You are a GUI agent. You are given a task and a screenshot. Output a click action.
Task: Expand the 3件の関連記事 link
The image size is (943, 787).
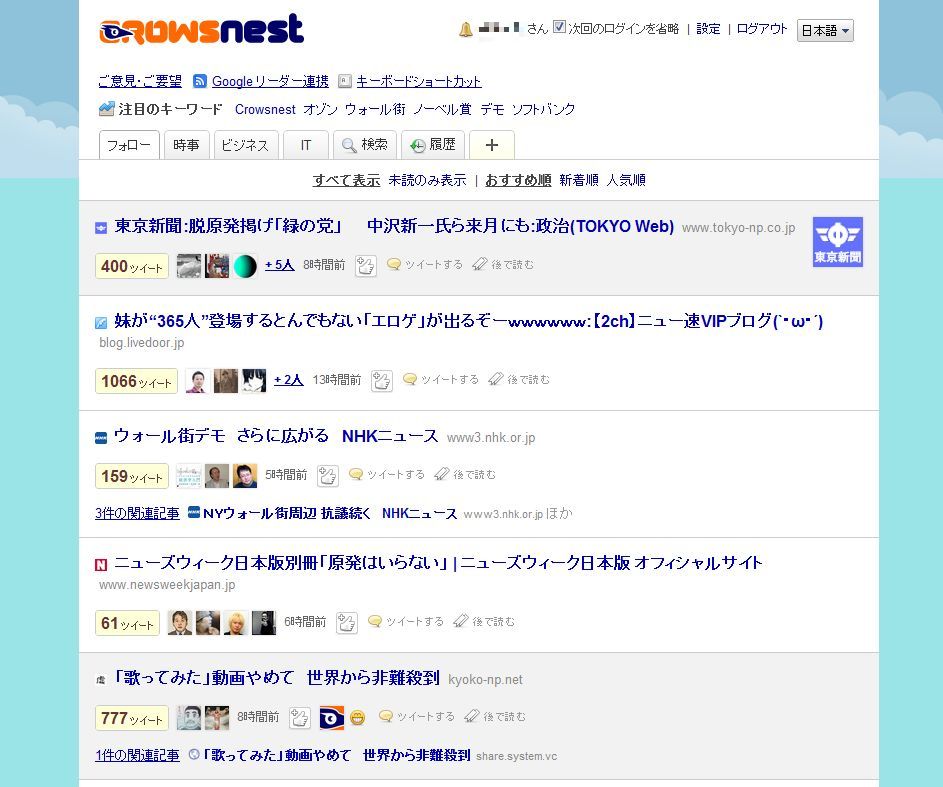pos(137,513)
